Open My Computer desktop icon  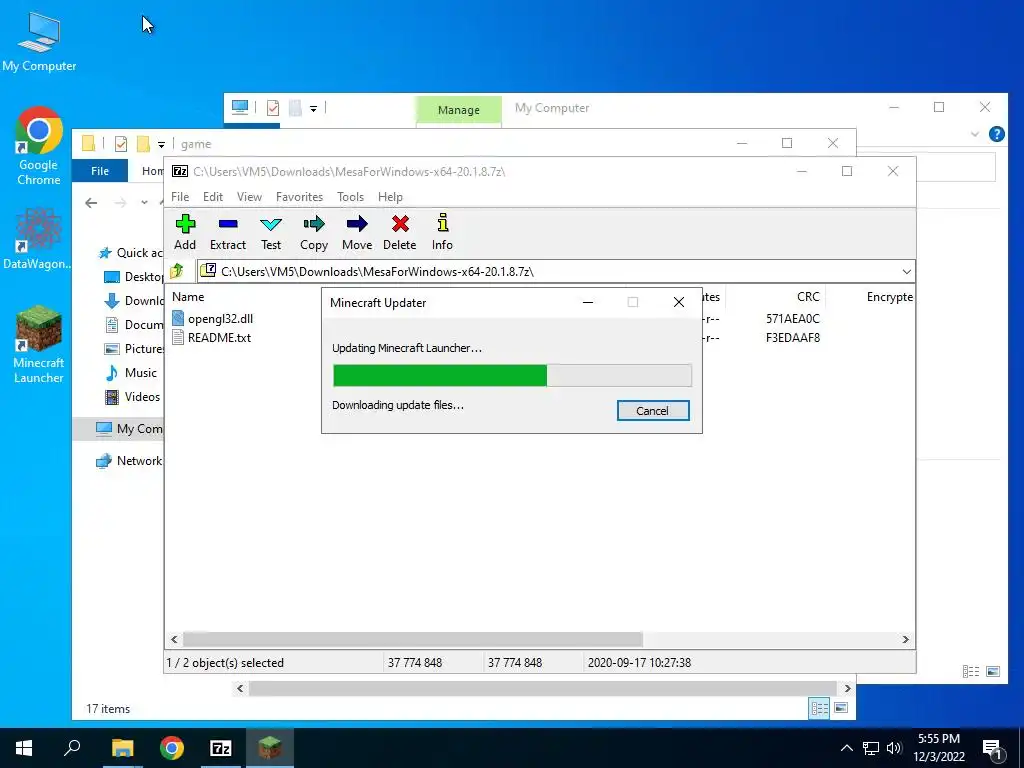(x=39, y=42)
